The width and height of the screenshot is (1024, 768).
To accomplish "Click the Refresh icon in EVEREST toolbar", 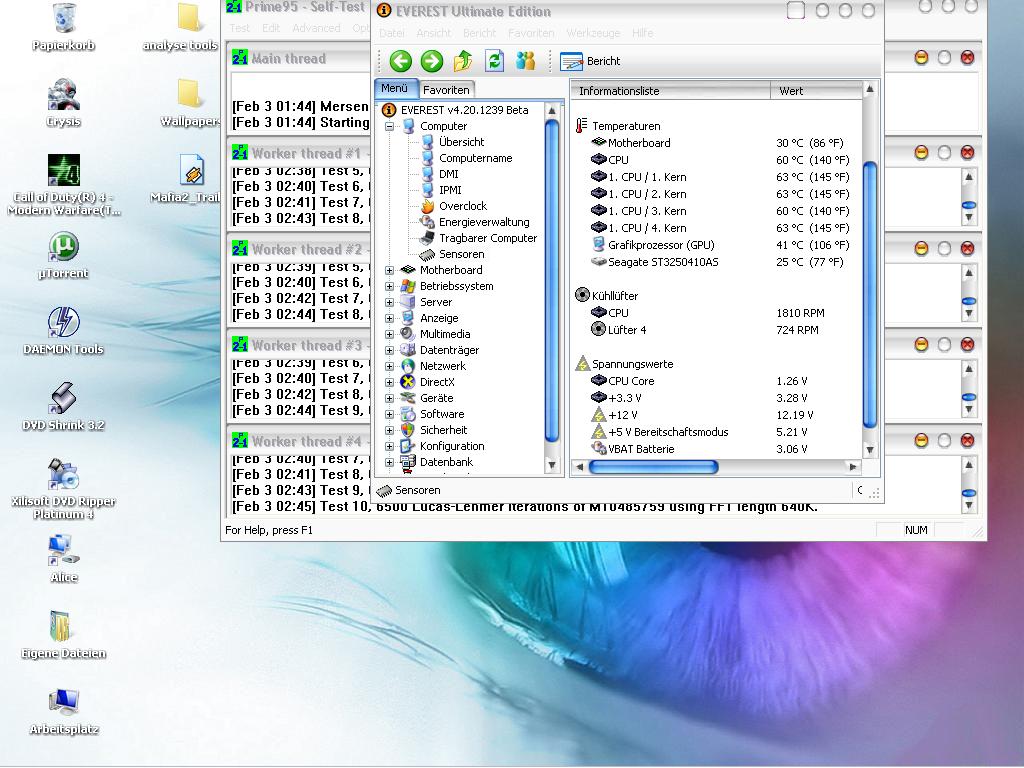I will point(494,61).
